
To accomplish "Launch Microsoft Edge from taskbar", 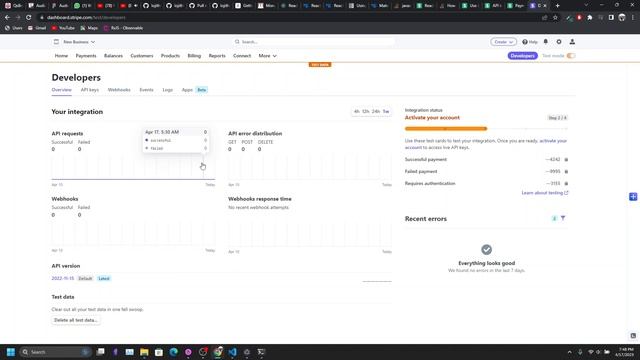I will pyautogui.click(x=173, y=352).
